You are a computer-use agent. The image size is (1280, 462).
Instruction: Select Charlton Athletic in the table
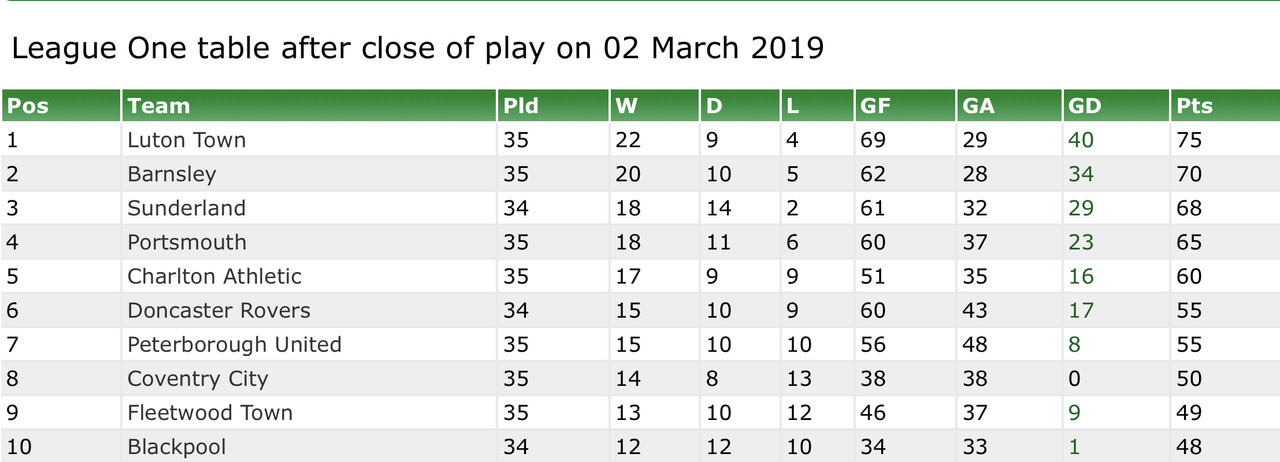click(214, 276)
